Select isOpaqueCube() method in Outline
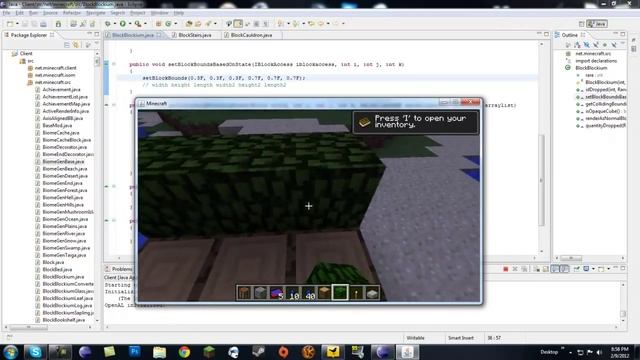Image resolution: width=640 pixels, height=360 pixels. pyautogui.click(x=605, y=111)
